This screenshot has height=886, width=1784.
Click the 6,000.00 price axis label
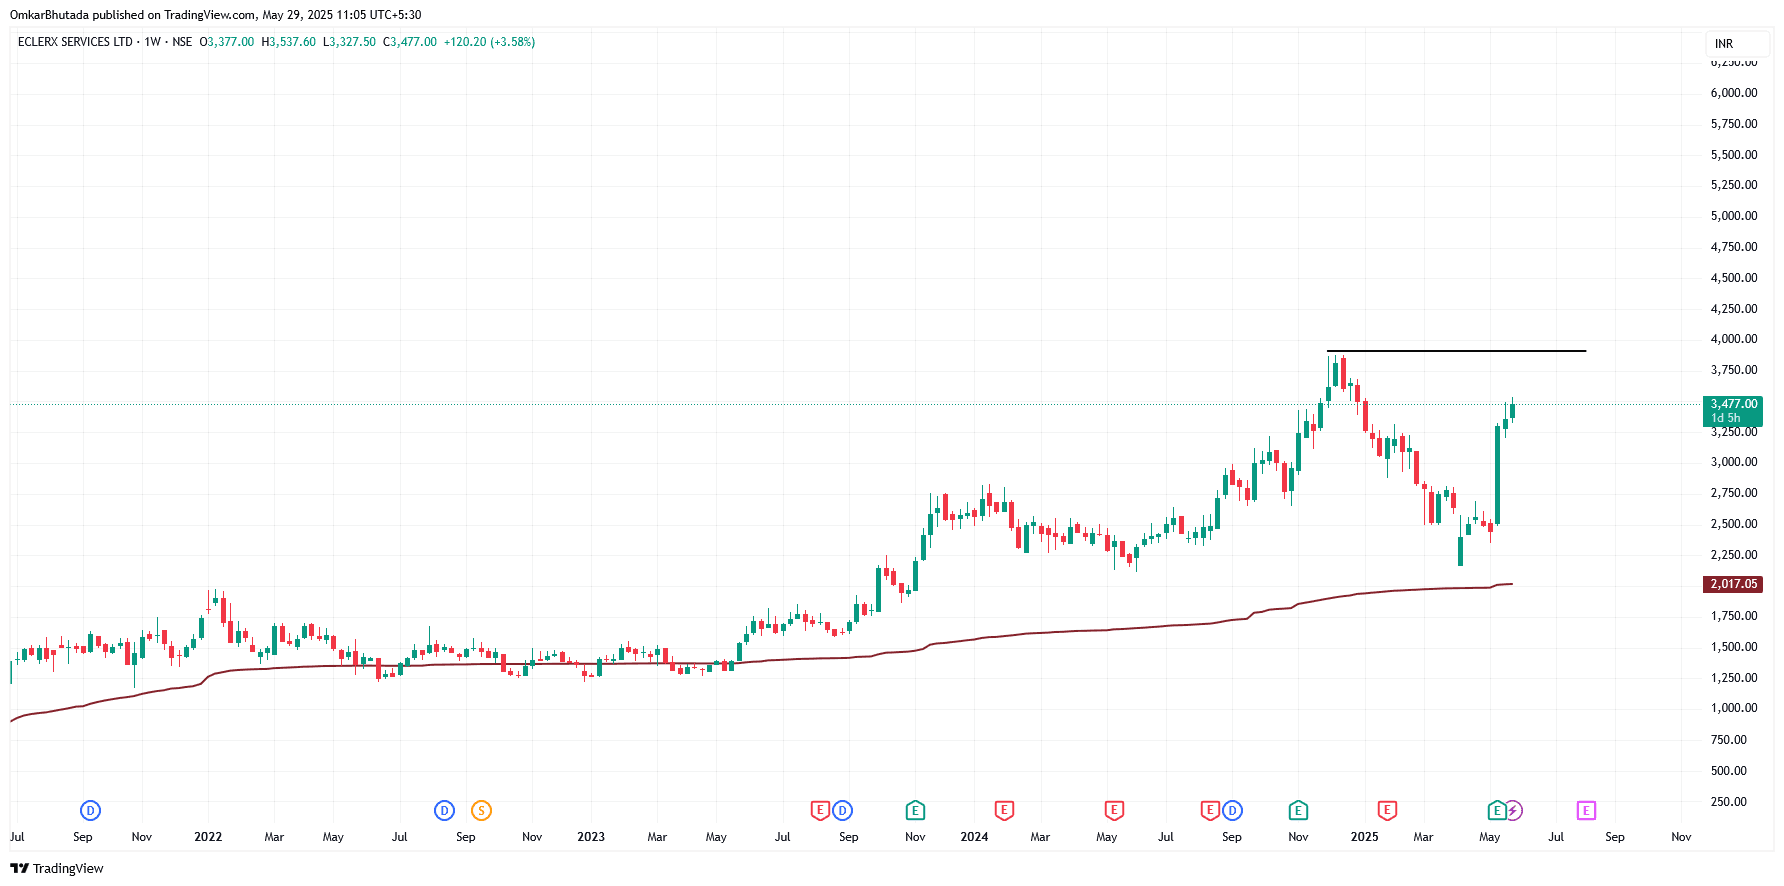[x=1734, y=93]
